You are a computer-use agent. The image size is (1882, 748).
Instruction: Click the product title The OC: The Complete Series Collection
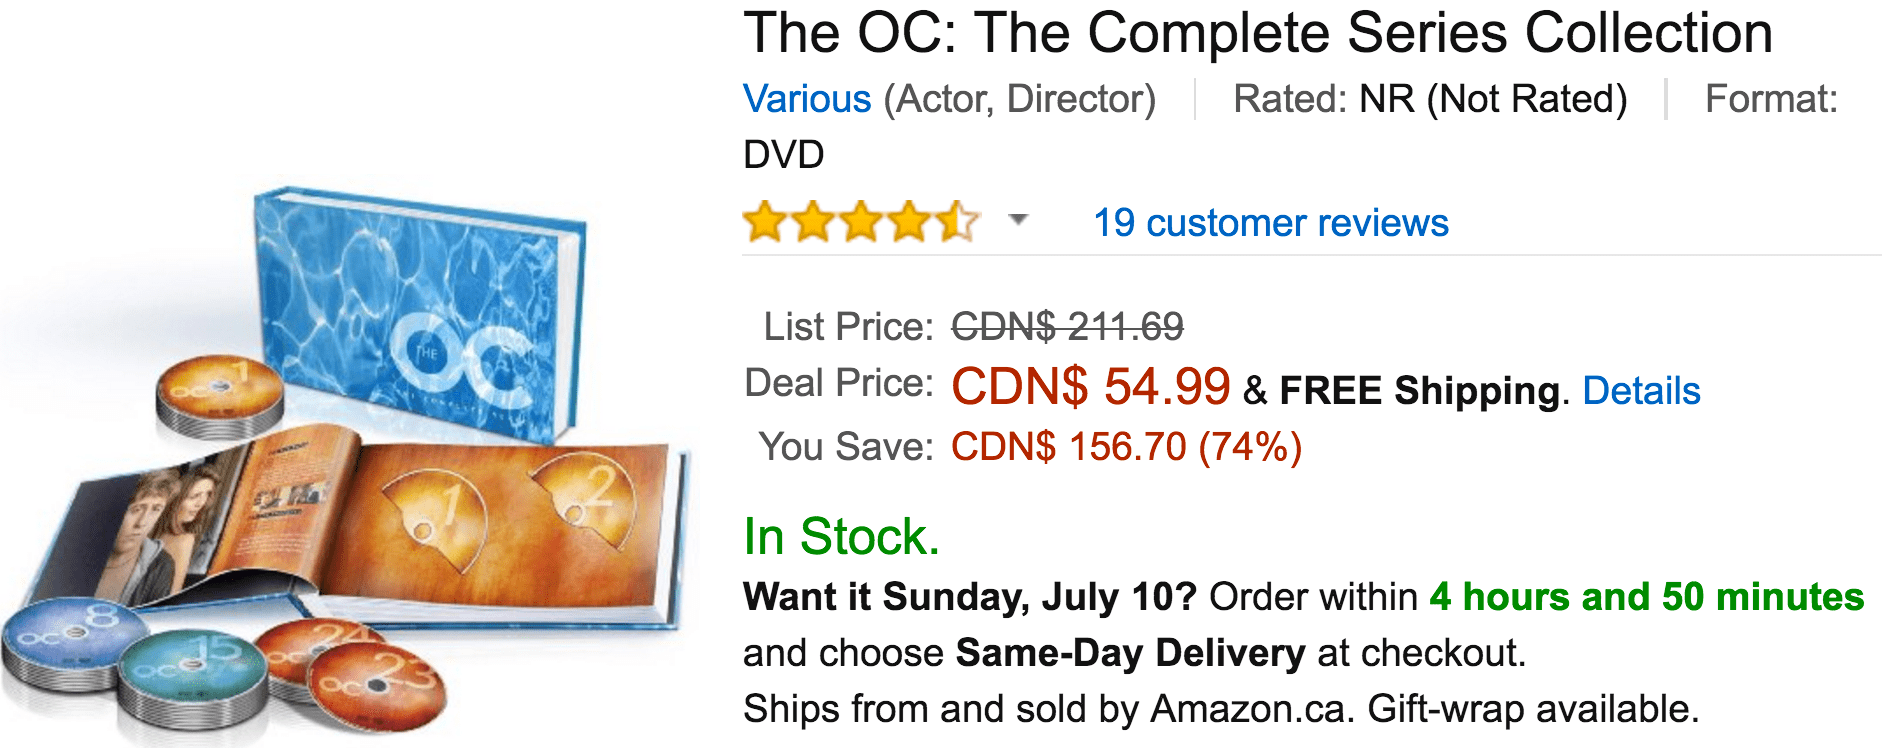coord(1258,33)
